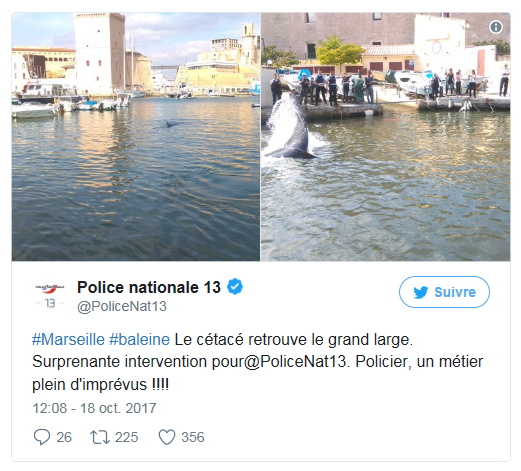Viewport: 521px width, 471px height.
Task: Like the tweet with the heart icon
Action: click(167, 437)
